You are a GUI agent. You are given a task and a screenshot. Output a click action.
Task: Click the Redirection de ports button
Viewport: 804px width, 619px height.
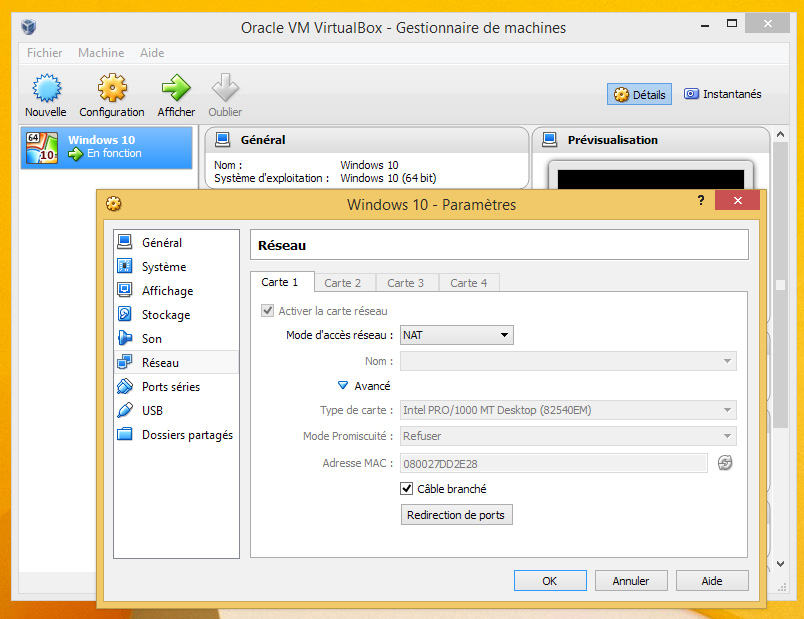pyautogui.click(x=456, y=515)
